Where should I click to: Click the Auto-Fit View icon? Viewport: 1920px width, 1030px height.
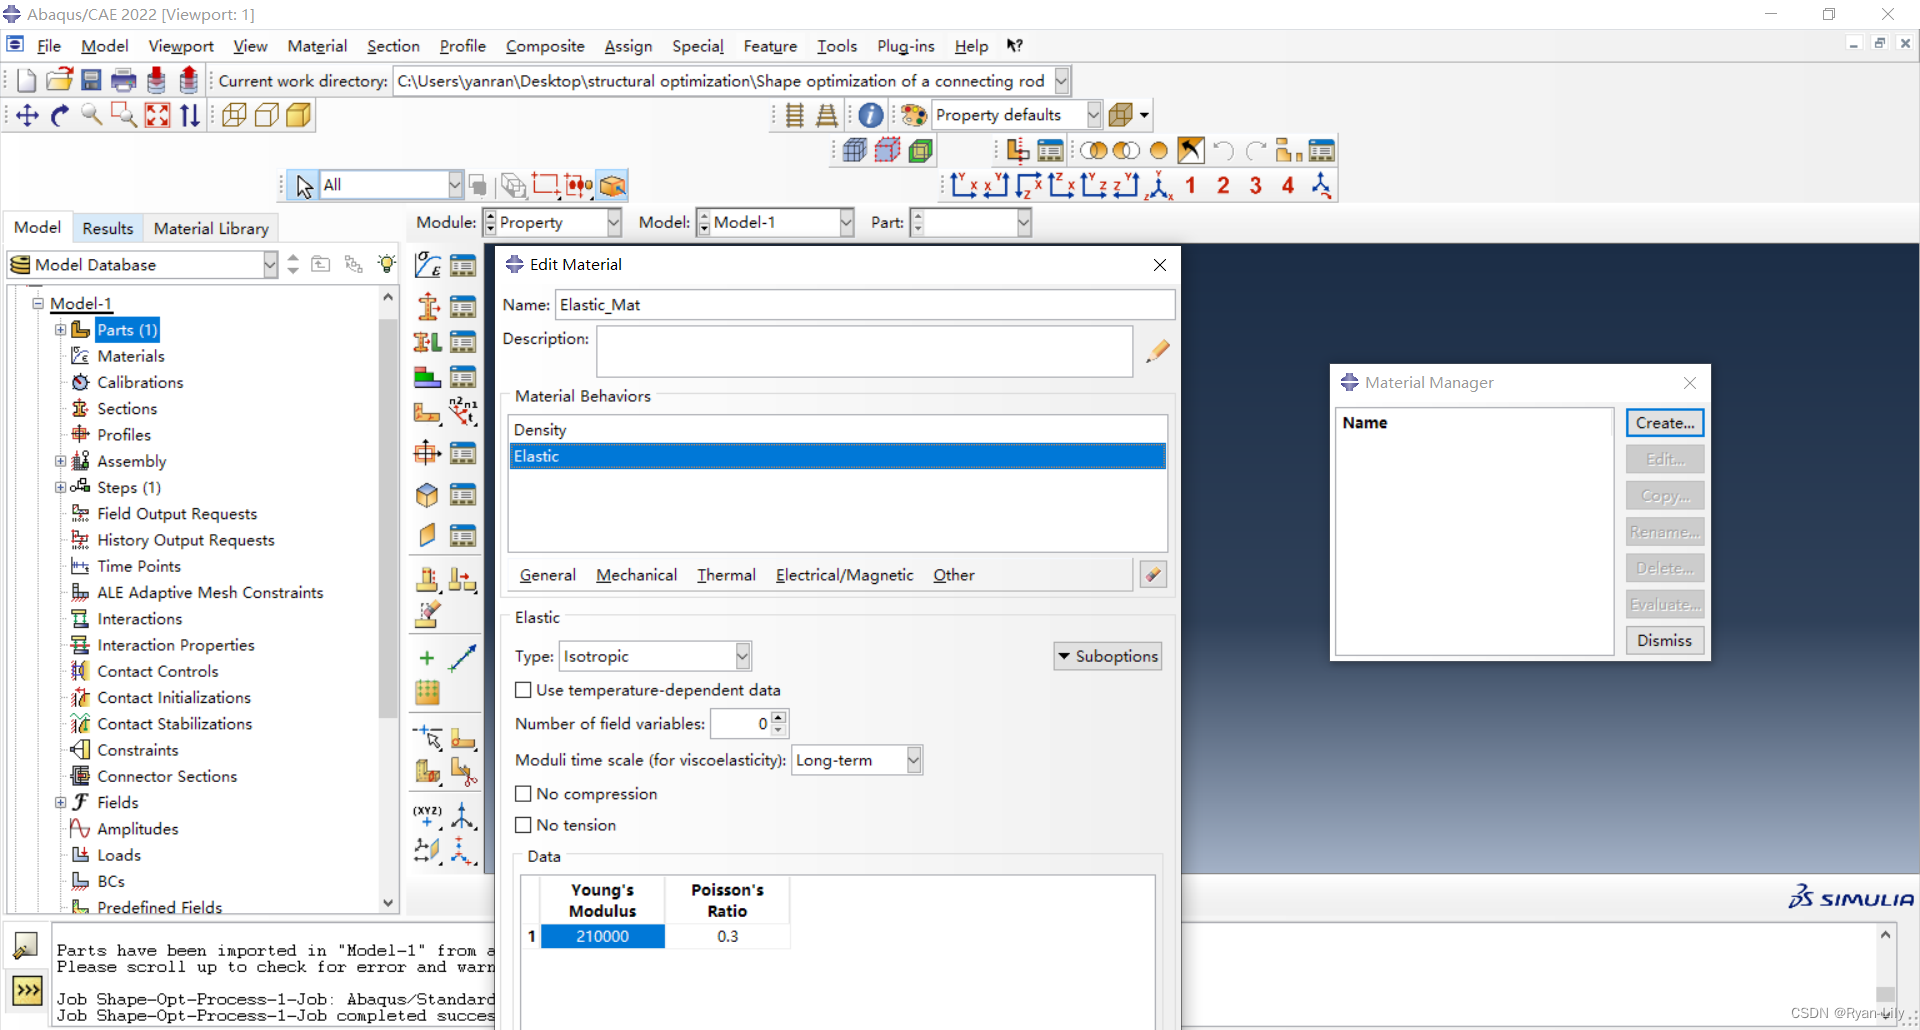pyautogui.click(x=157, y=115)
